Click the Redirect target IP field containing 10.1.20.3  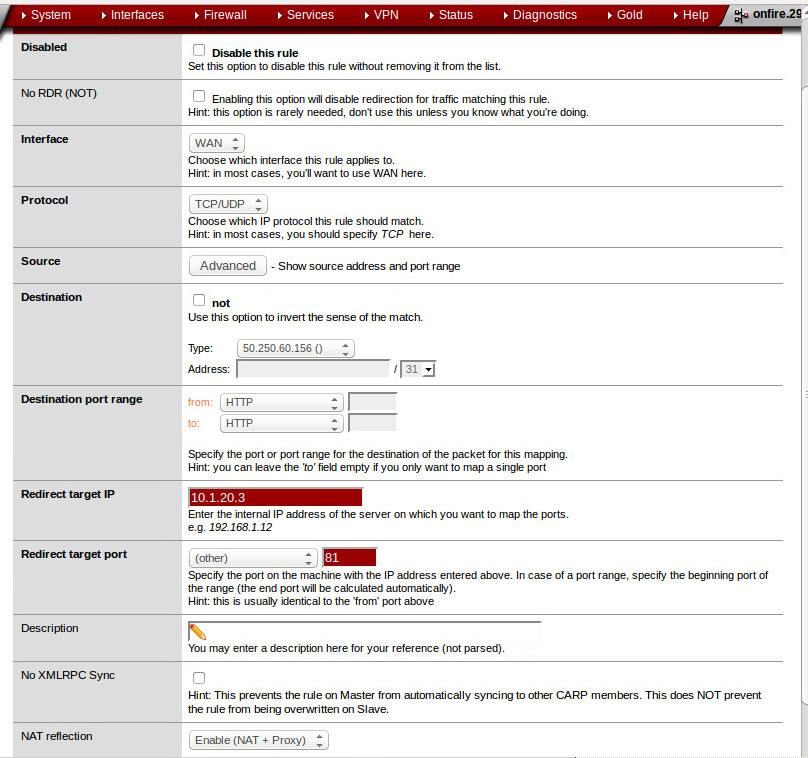276,497
